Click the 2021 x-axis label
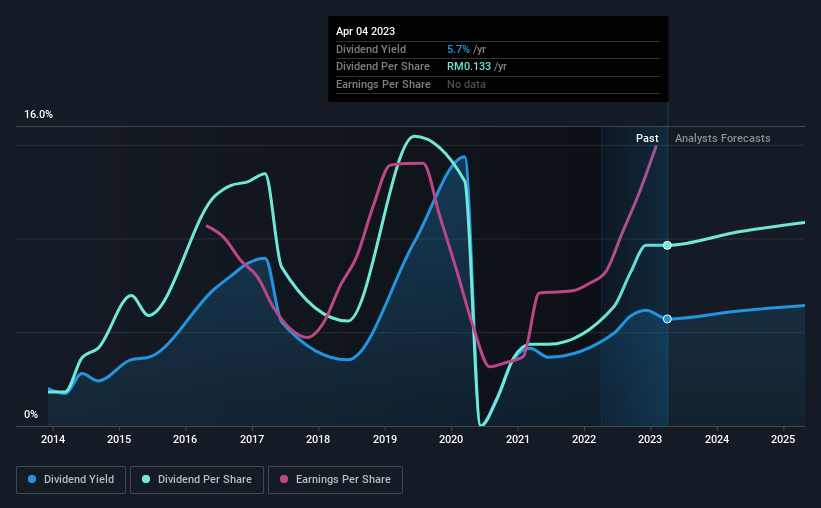 tap(517, 439)
